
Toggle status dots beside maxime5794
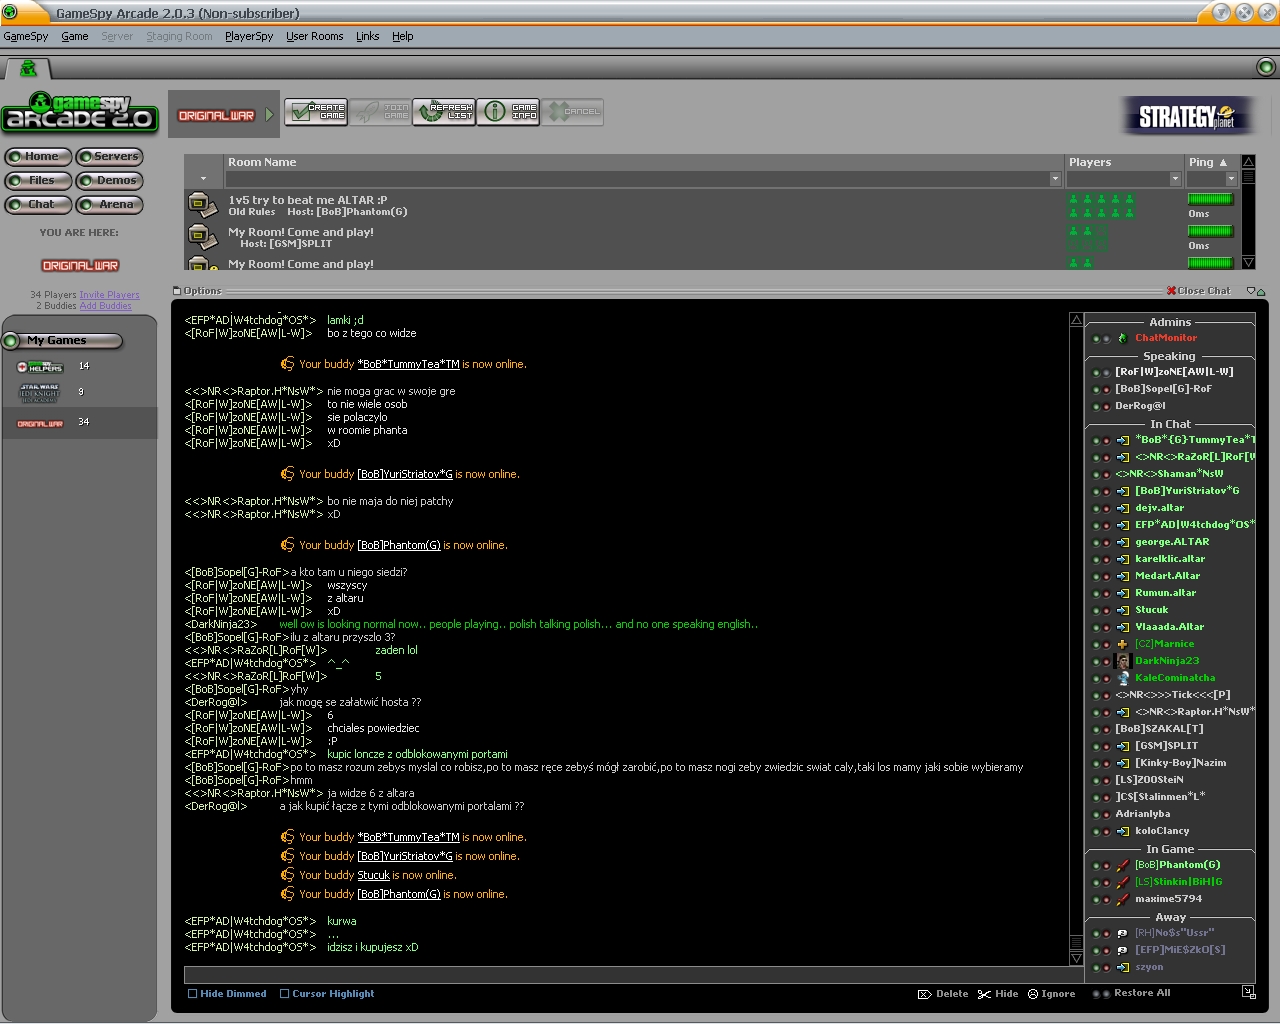[1101, 899]
